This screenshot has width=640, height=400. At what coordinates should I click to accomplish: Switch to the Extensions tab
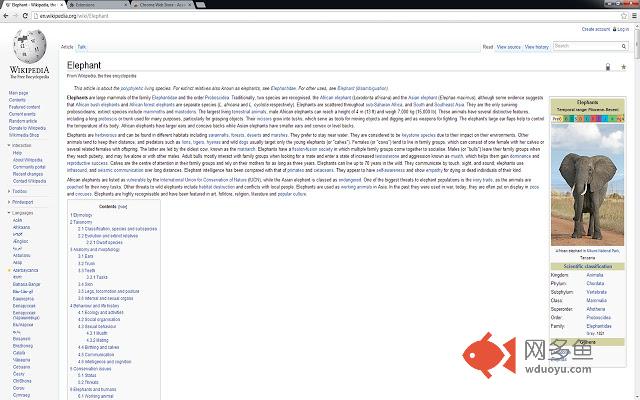pos(98,5)
